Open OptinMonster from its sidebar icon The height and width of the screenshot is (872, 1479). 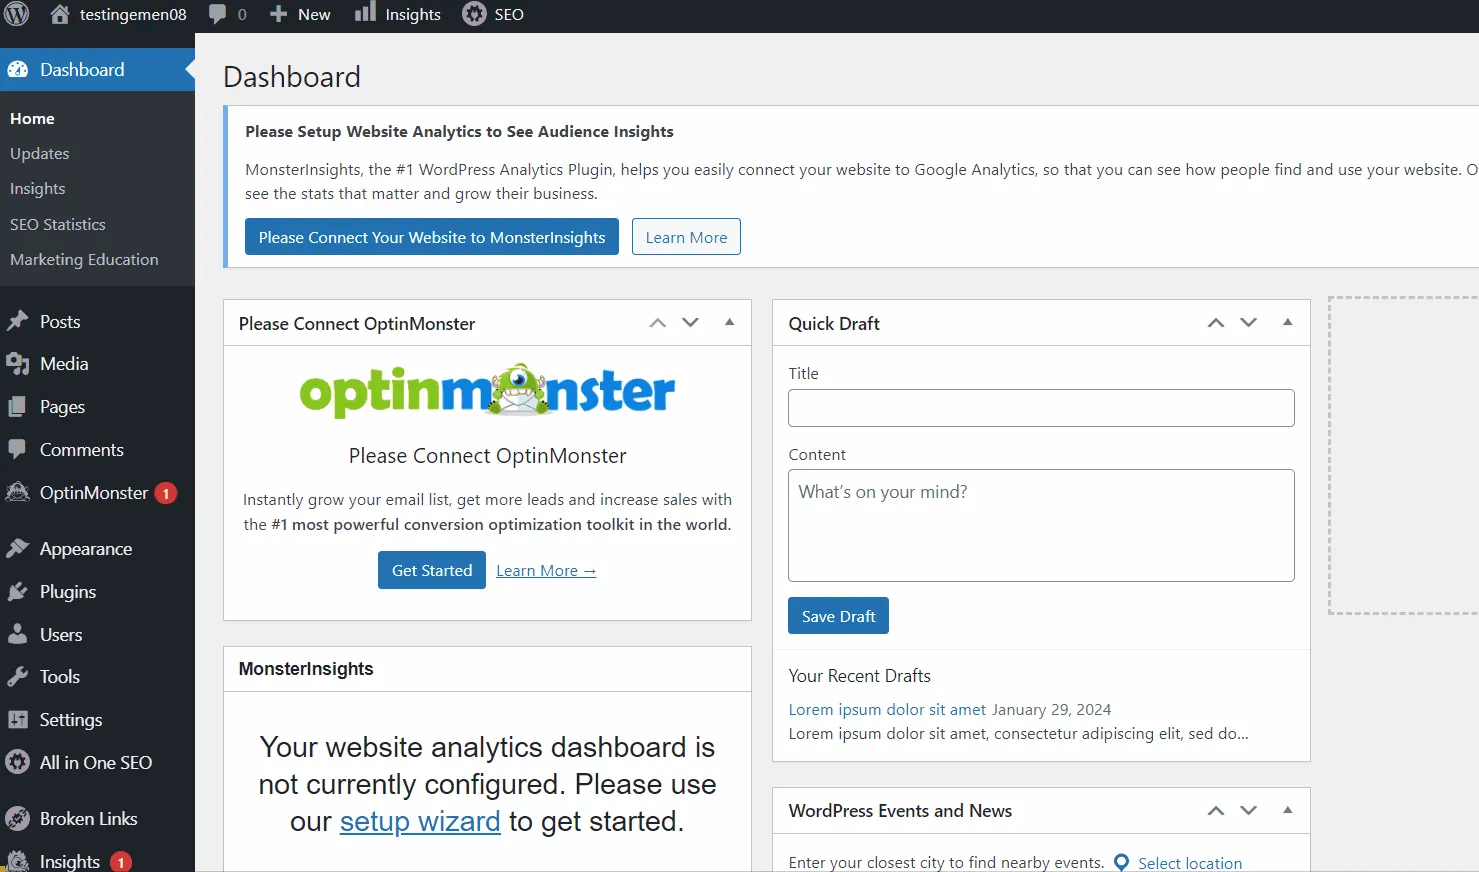(x=17, y=492)
